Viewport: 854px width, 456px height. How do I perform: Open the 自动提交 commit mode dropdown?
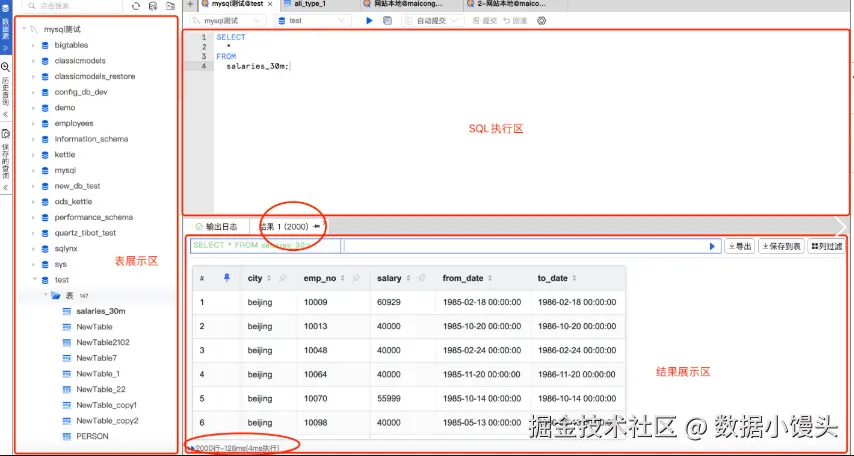(x=434, y=21)
